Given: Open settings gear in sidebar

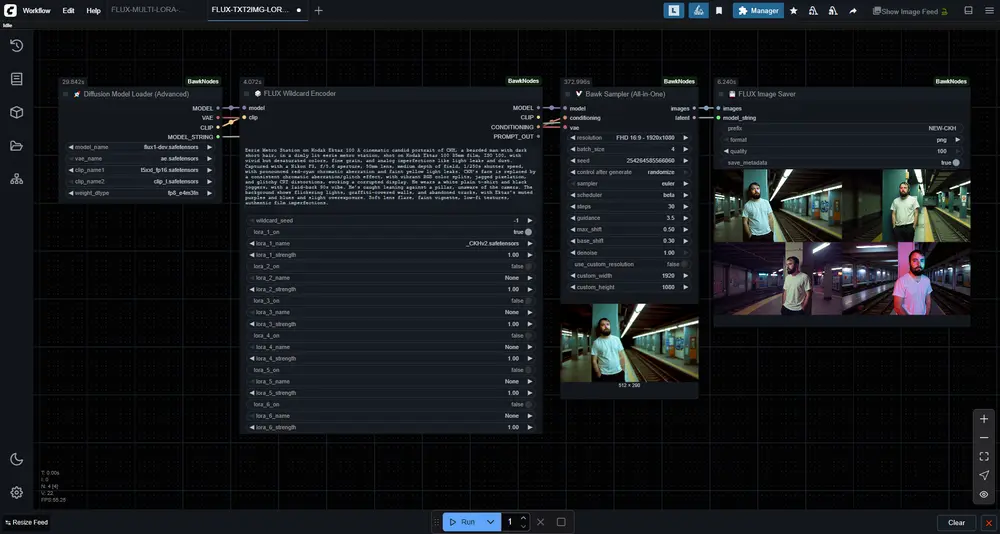Looking at the screenshot, I should coord(16,492).
